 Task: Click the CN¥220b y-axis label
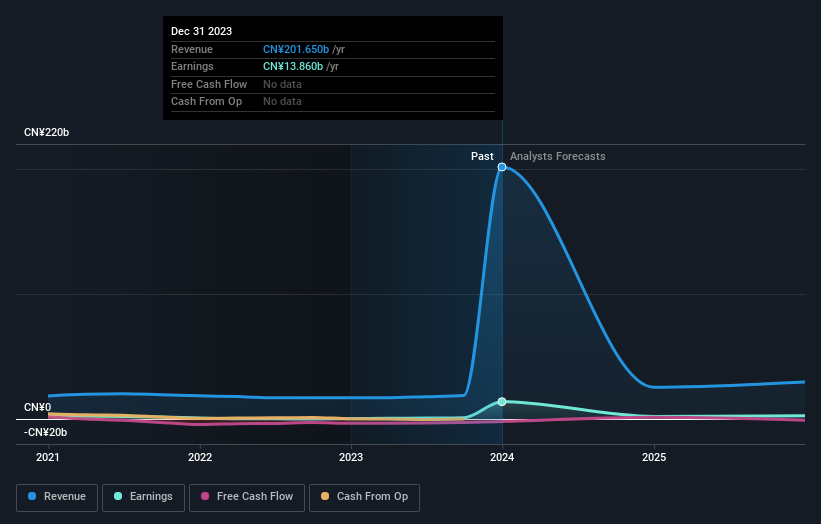coord(47,132)
